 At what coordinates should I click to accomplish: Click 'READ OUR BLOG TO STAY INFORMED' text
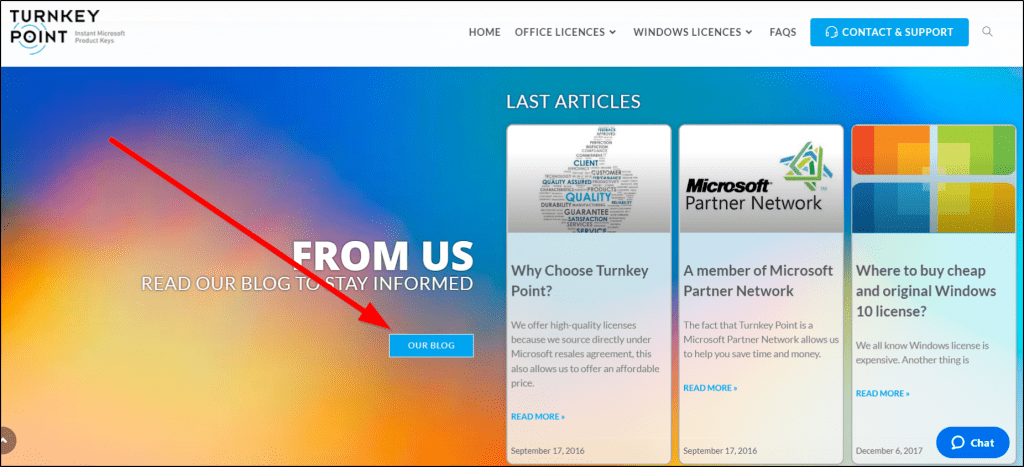(x=307, y=283)
